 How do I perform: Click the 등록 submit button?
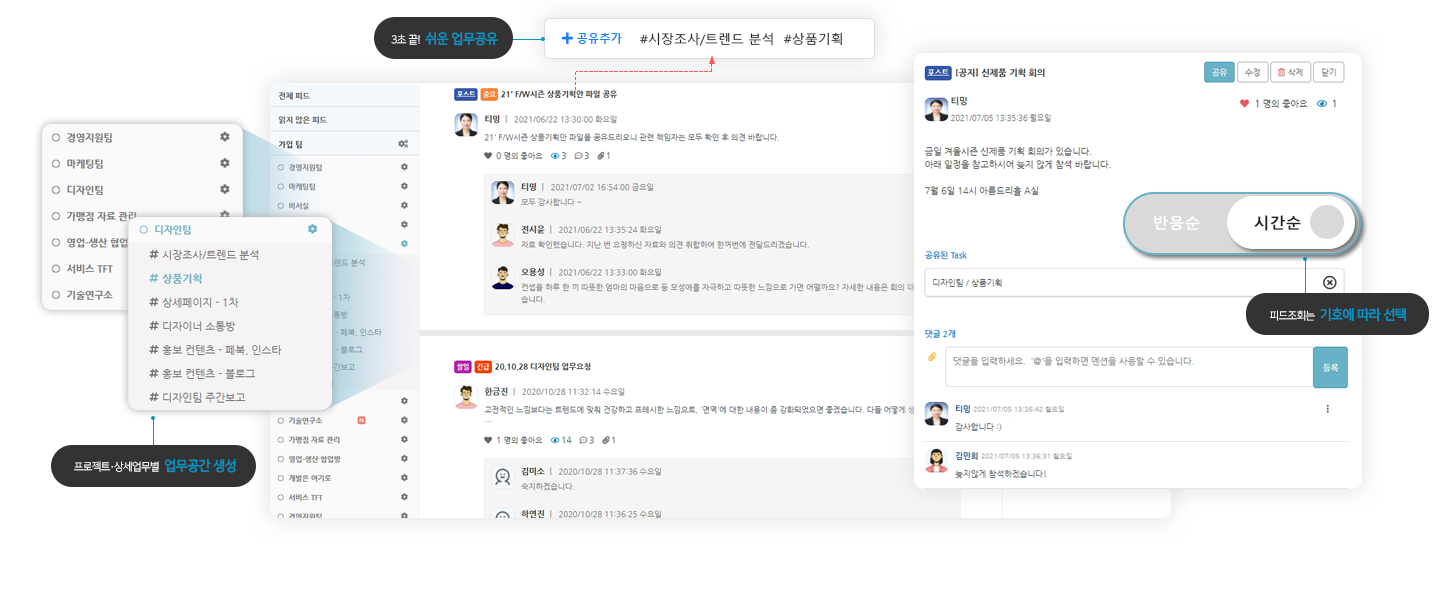point(1330,367)
